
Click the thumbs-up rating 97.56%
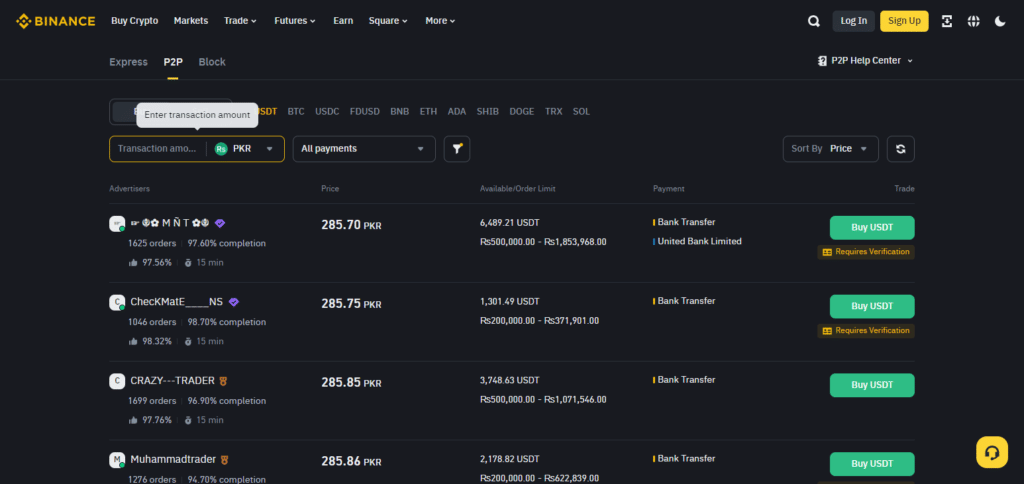coord(150,263)
